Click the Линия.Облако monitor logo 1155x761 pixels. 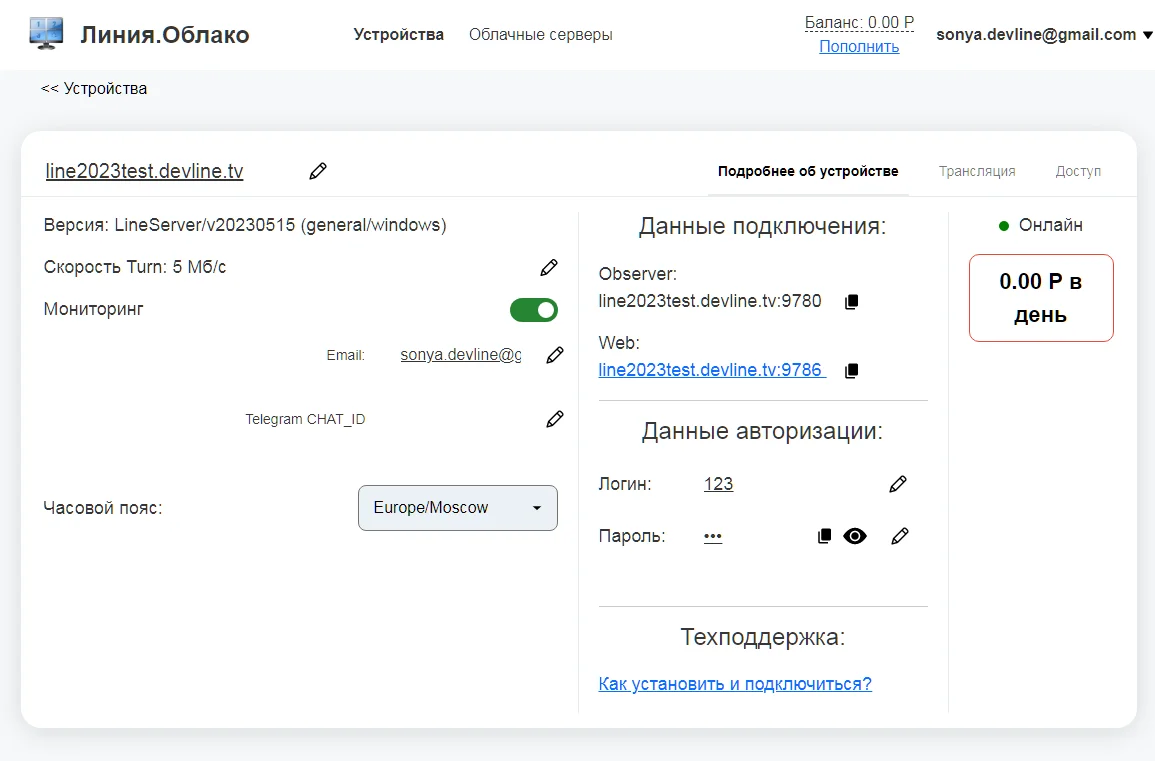tap(46, 35)
